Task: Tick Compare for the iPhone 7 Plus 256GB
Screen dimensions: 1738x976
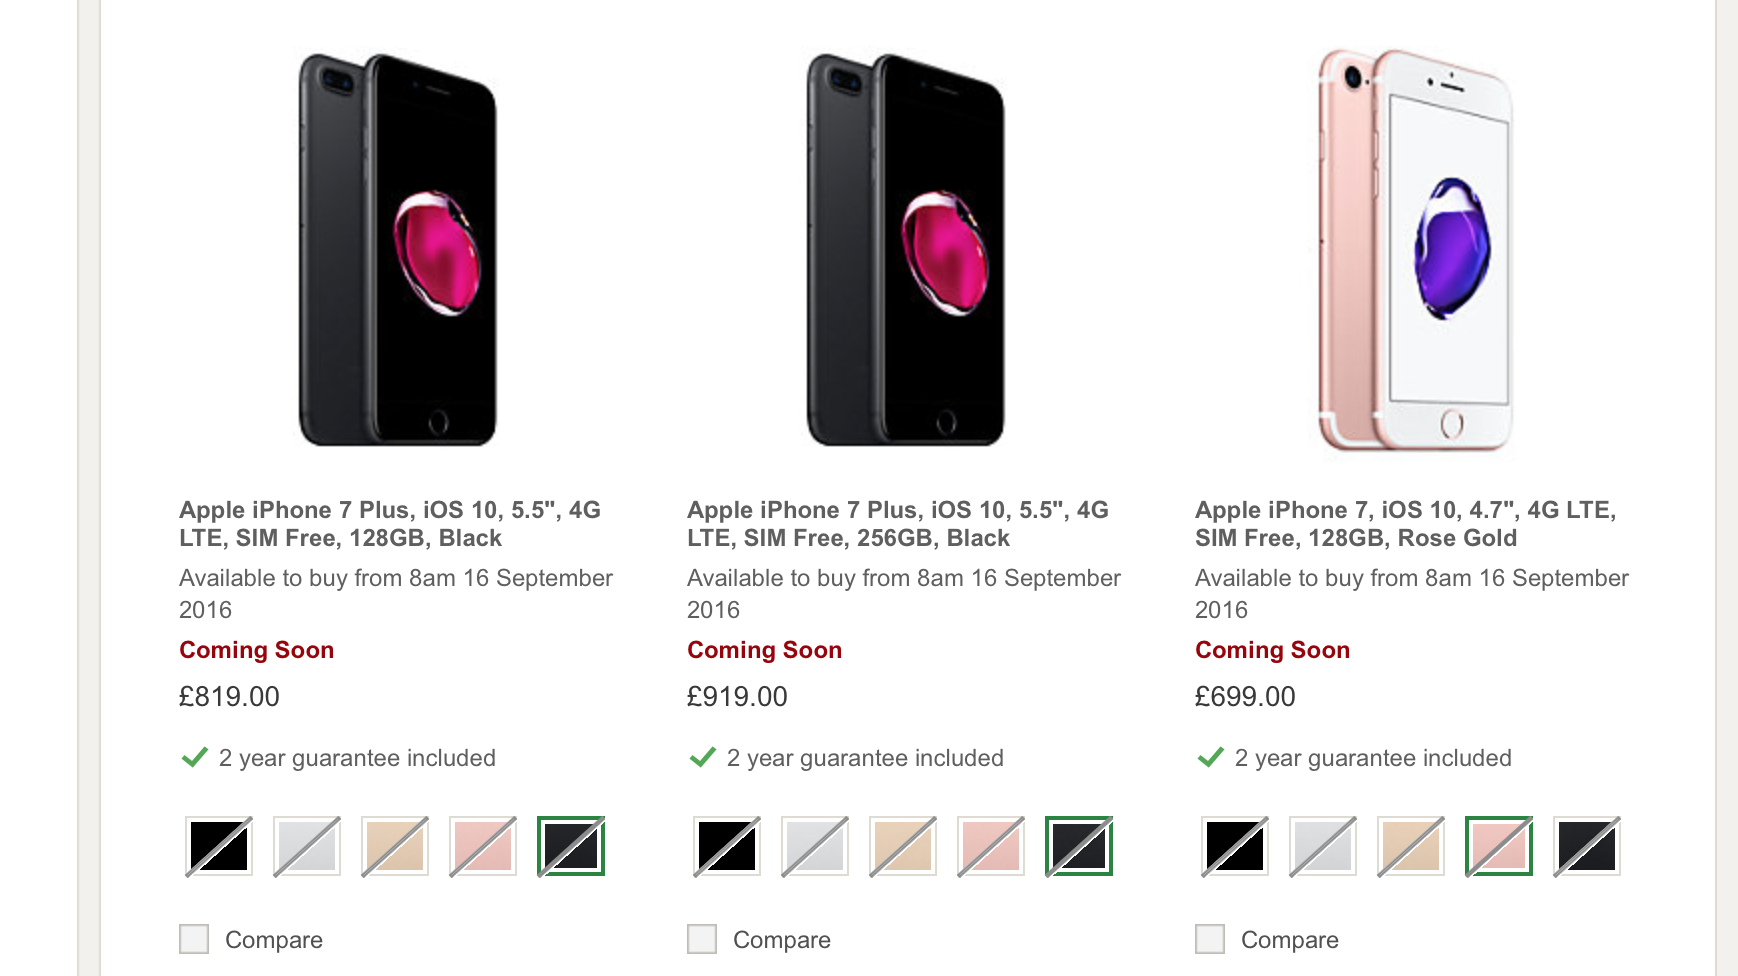Action: [702, 939]
